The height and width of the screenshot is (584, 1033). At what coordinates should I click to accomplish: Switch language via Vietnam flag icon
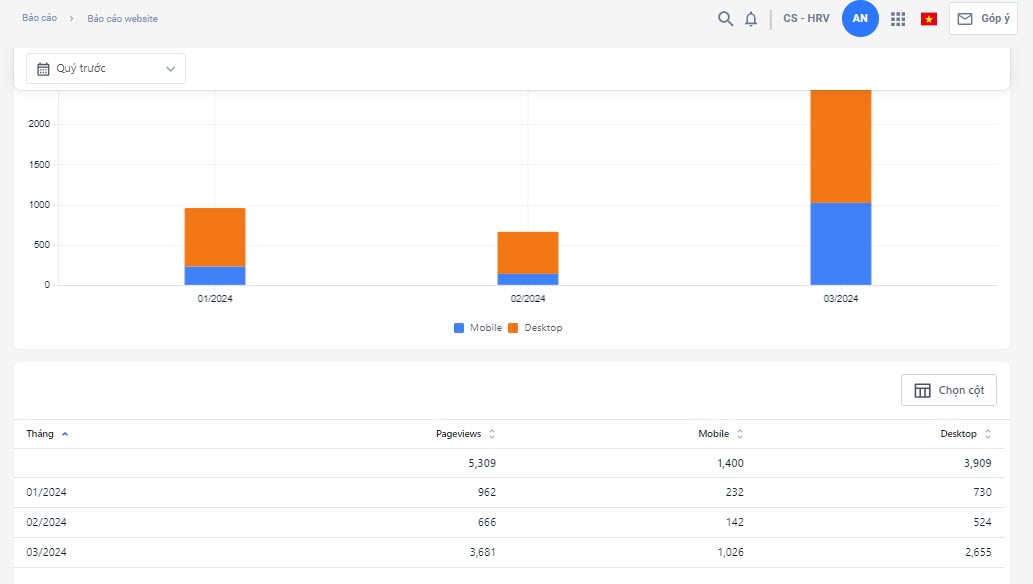coord(929,19)
